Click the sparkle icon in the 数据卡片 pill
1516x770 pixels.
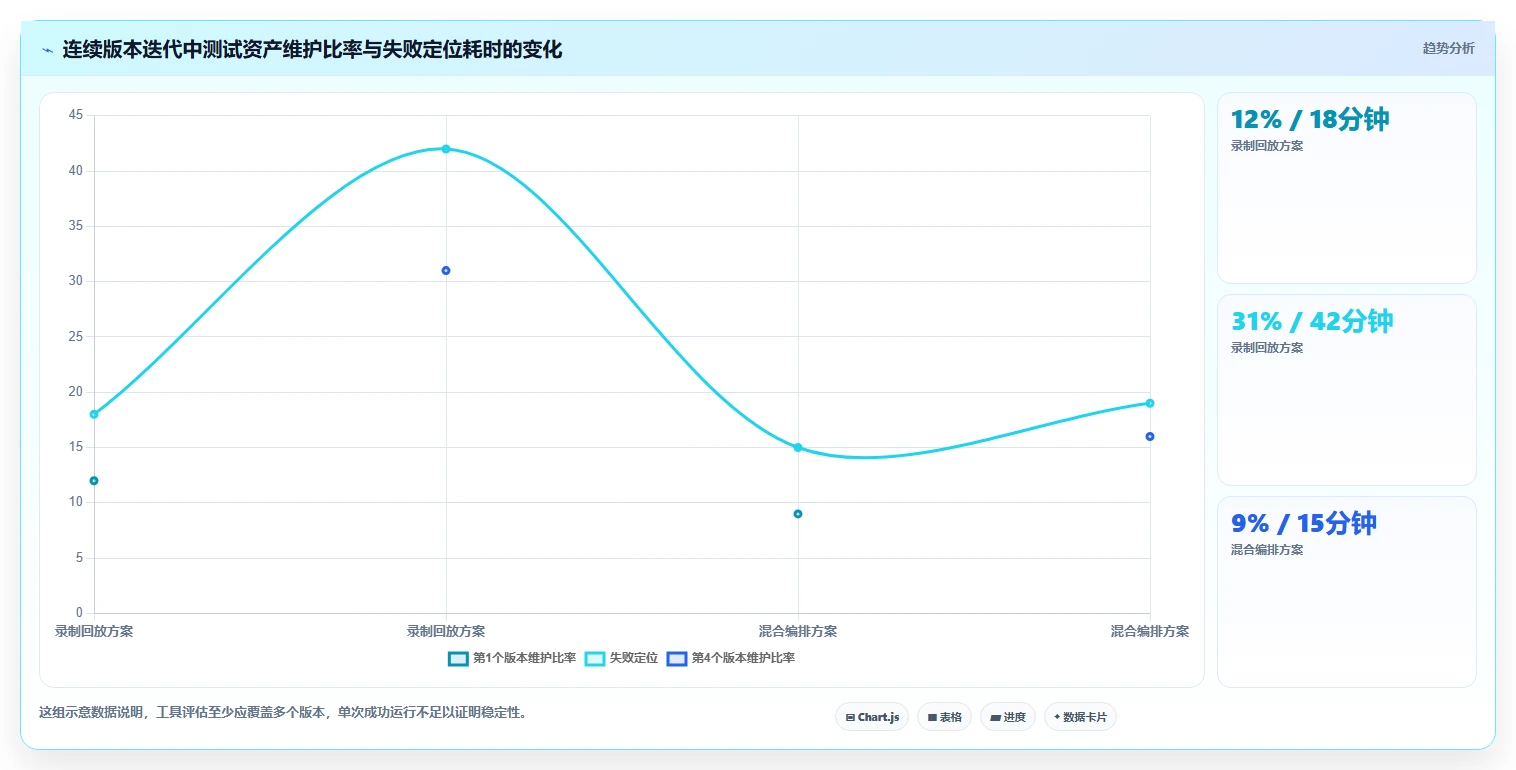point(1057,717)
